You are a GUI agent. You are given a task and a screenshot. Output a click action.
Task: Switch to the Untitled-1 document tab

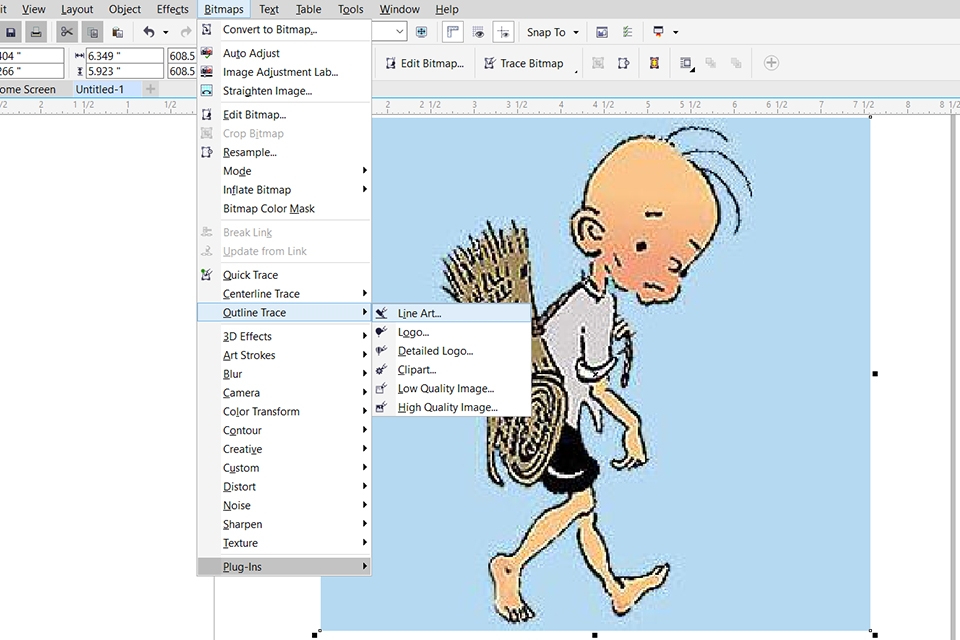(98, 89)
